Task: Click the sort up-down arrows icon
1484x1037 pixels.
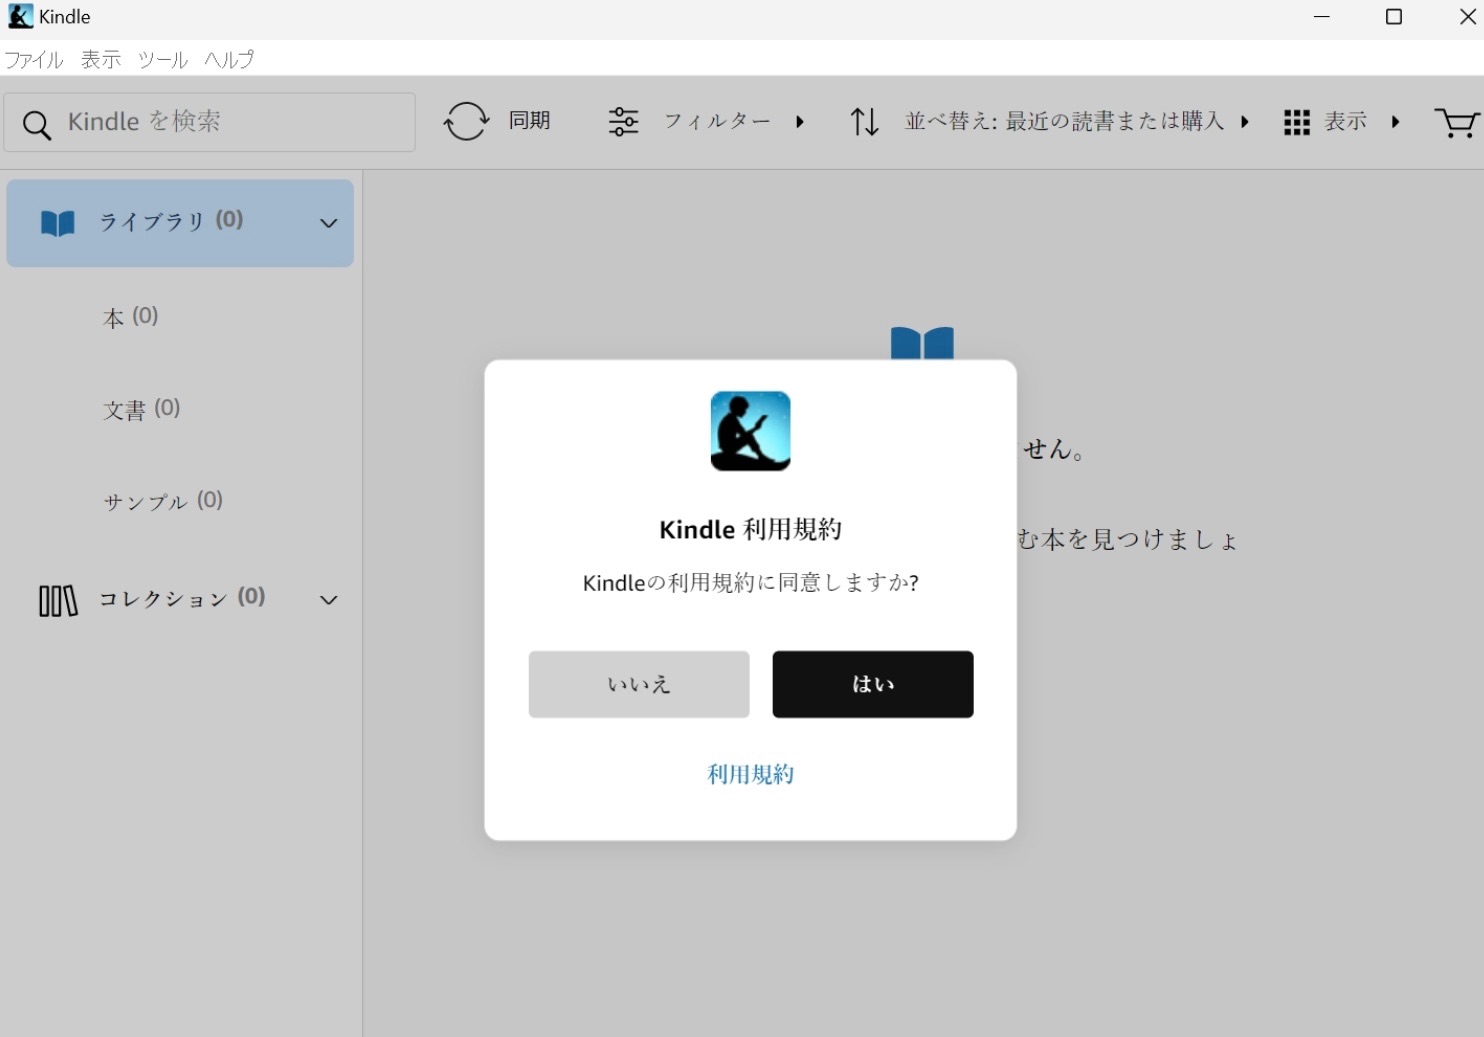Action: pos(864,122)
